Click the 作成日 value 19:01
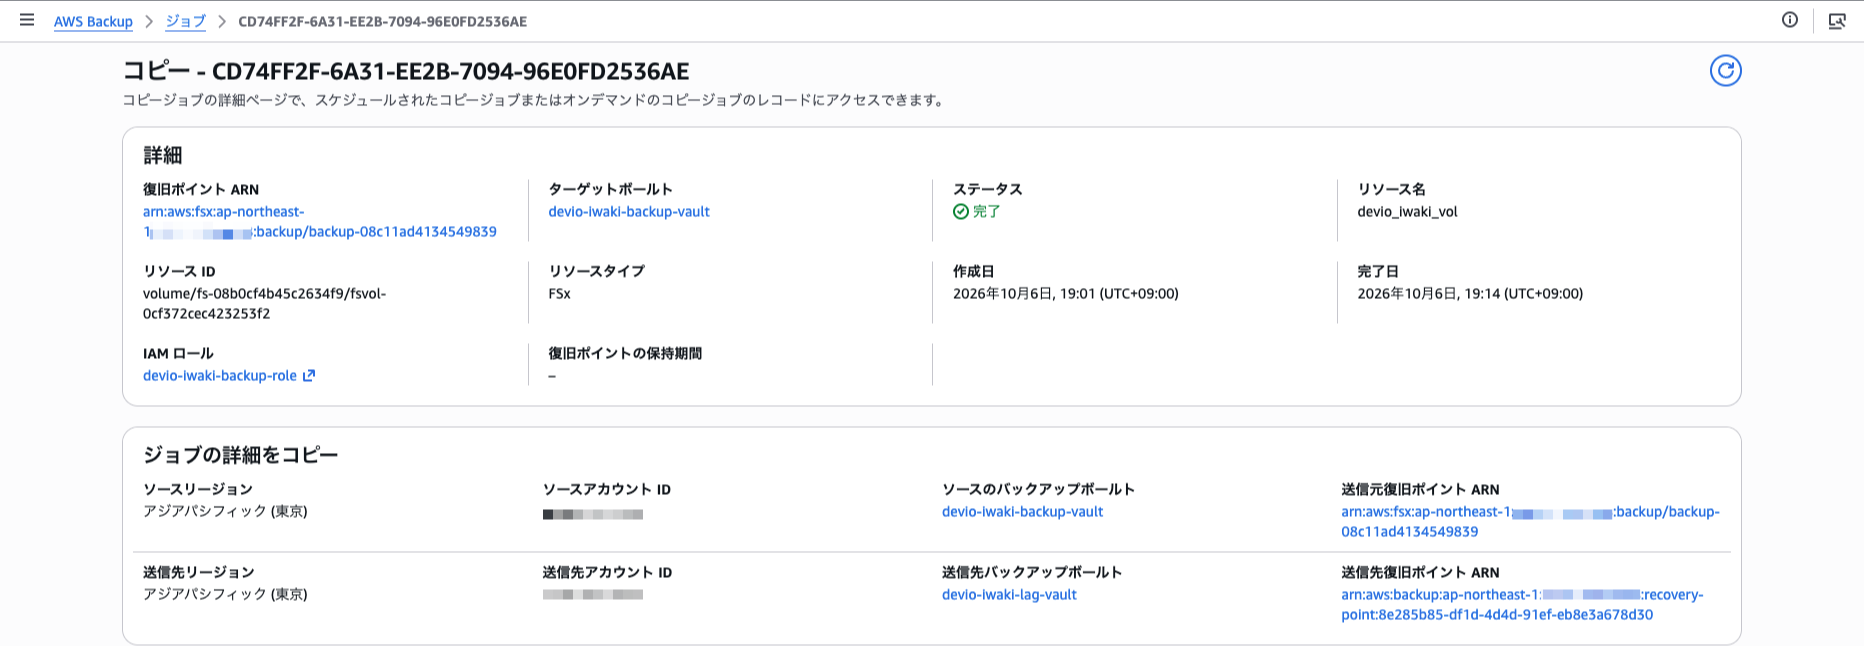 [x=1065, y=294]
